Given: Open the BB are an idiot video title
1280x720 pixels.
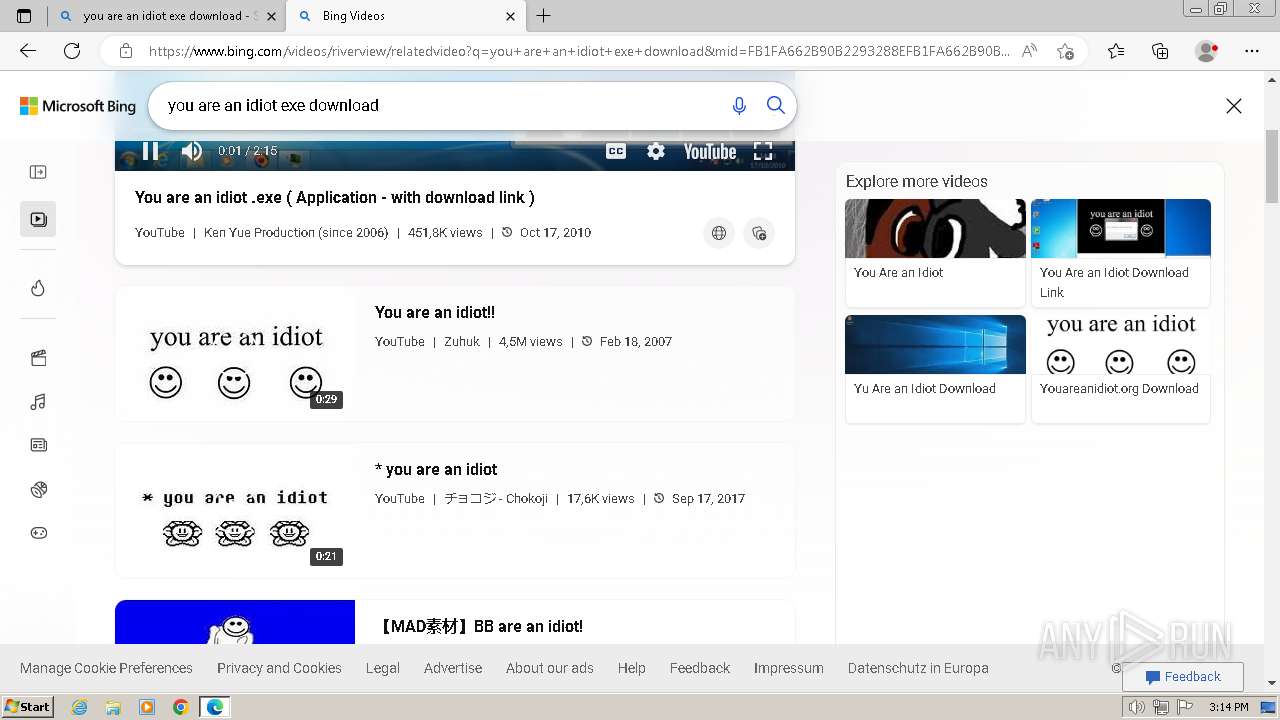Looking at the screenshot, I should (479, 626).
